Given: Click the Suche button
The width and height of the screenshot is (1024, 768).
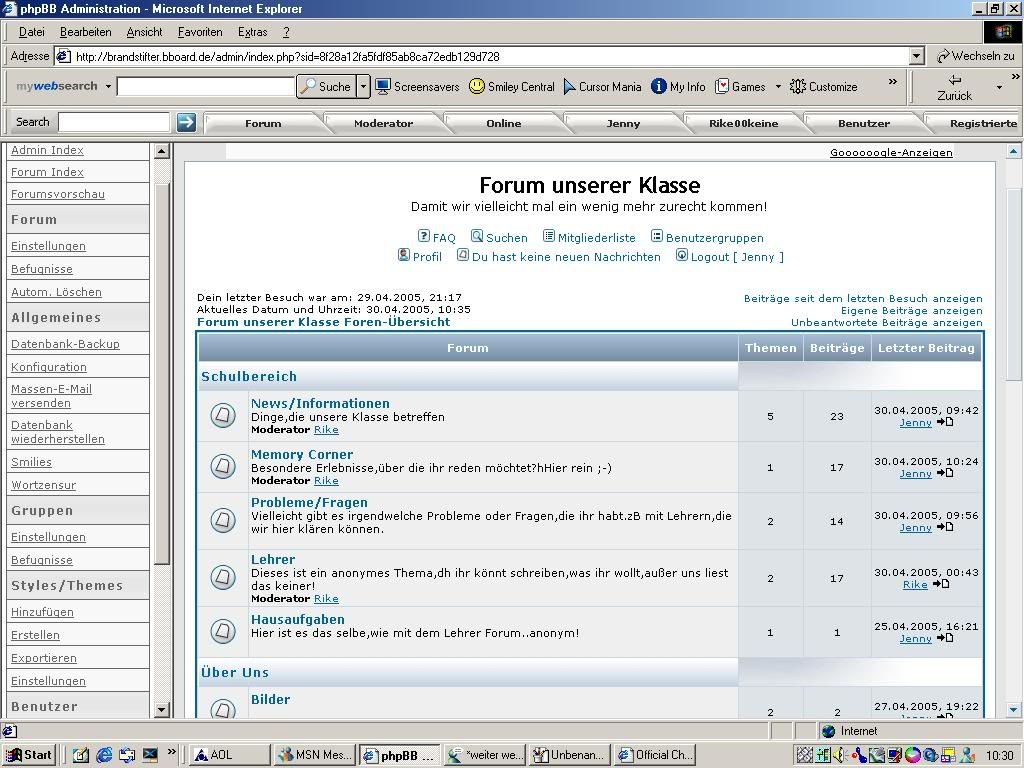Looking at the screenshot, I should click(x=327, y=86).
